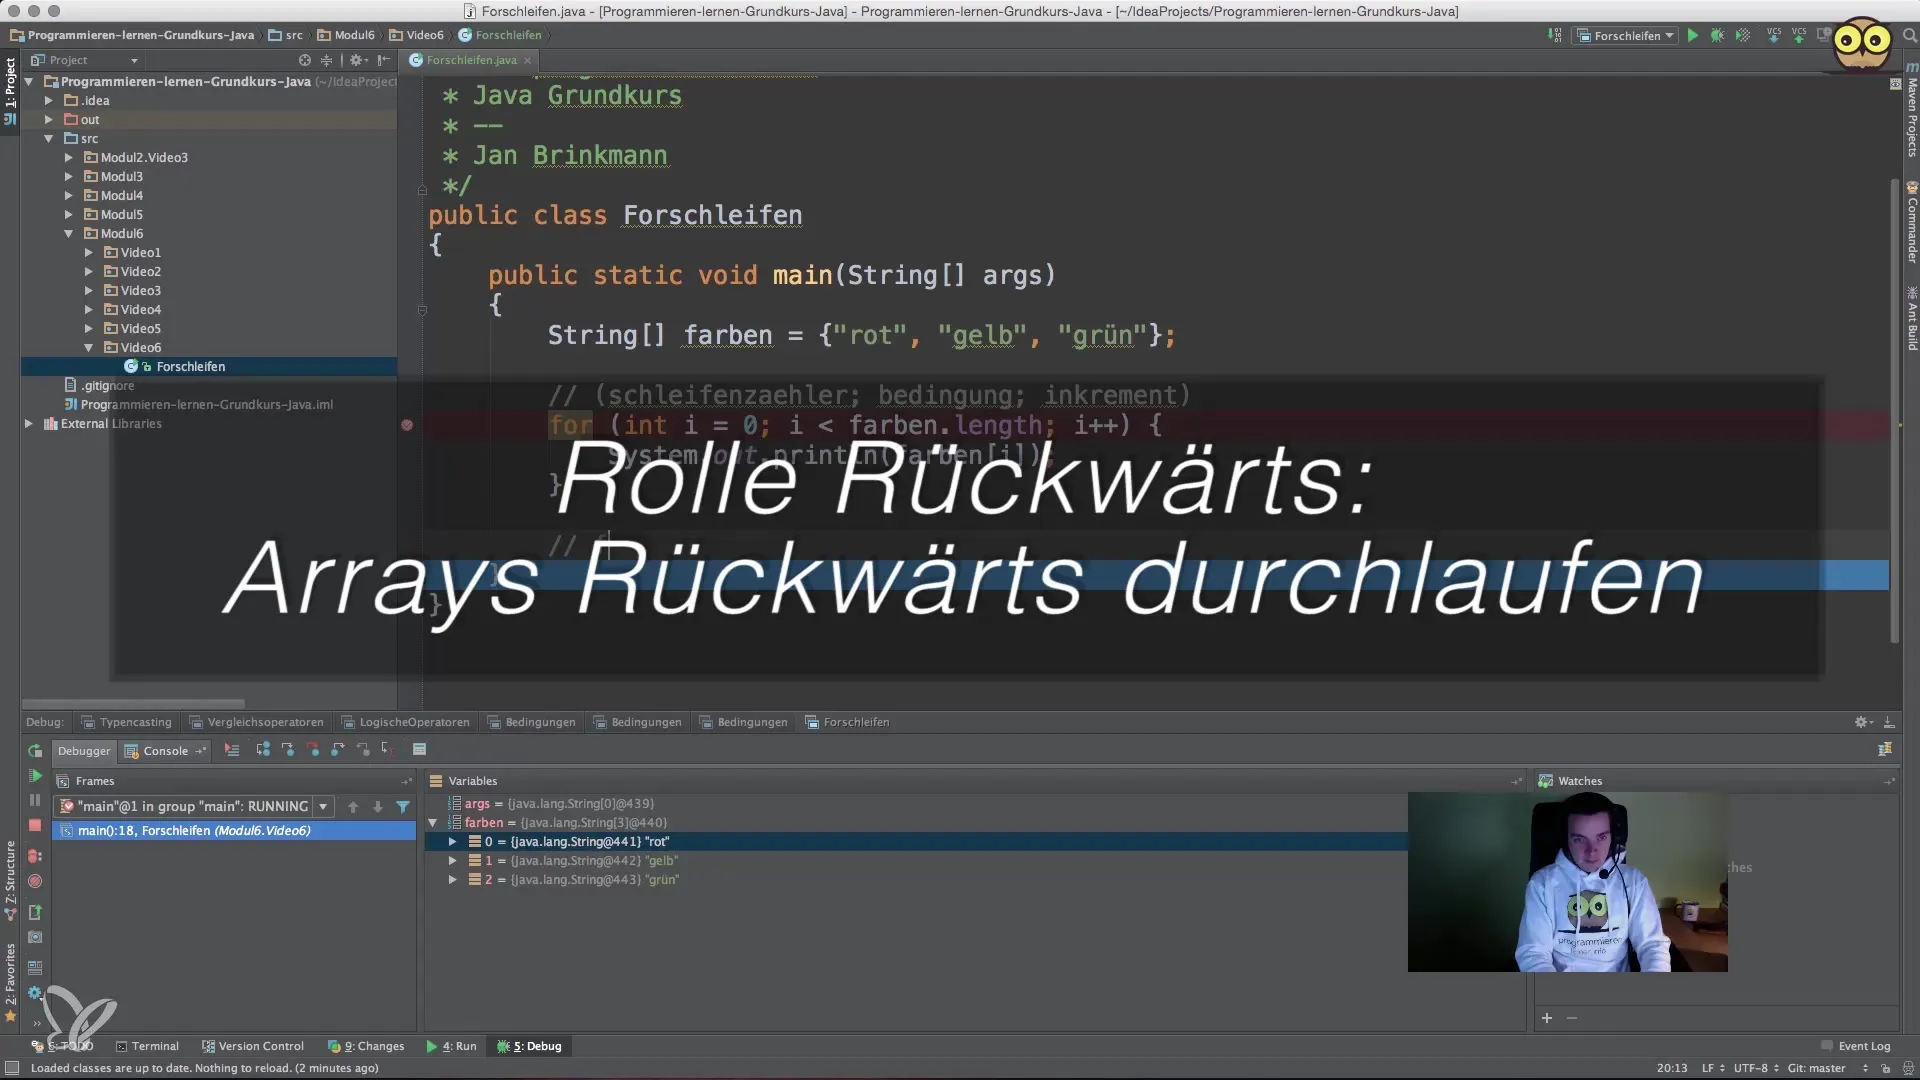Run Forschleifen with the green play button
1920x1080 pixels.
(x=1692, y=35)
